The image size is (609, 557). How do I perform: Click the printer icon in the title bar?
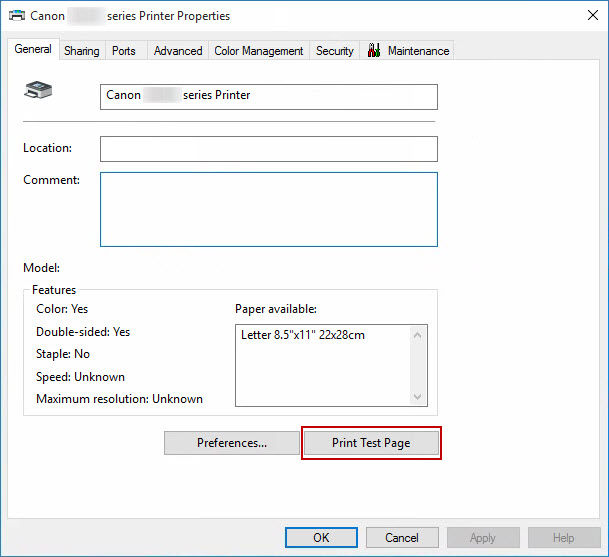[17, 16]
